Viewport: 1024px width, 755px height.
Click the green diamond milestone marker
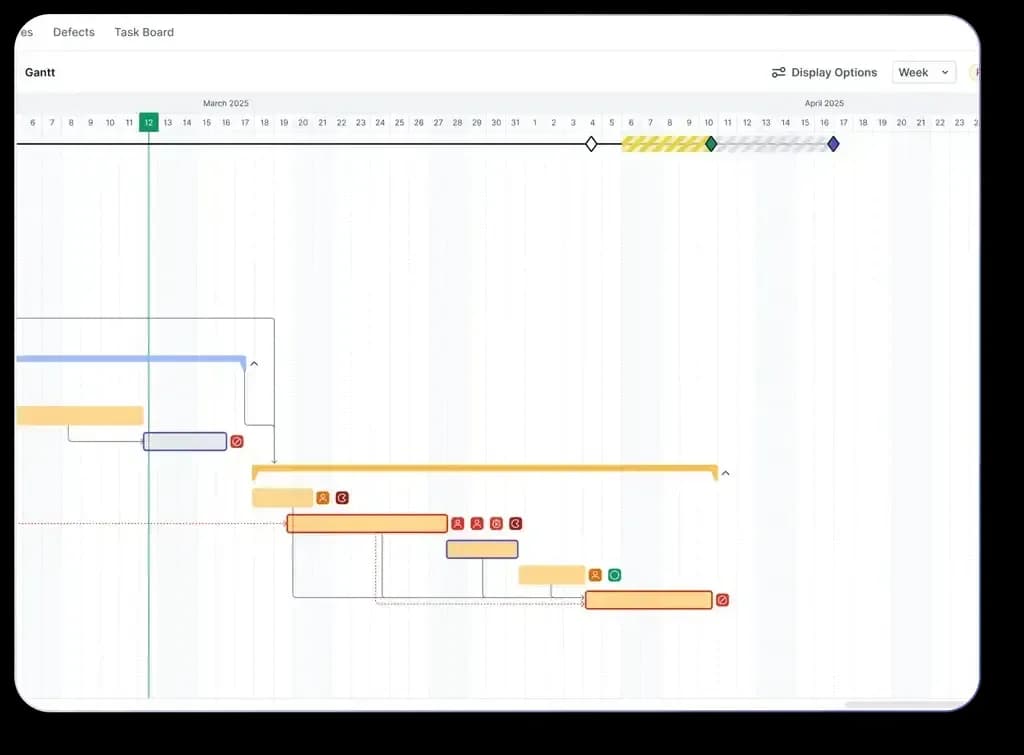[x=711, y=144]
